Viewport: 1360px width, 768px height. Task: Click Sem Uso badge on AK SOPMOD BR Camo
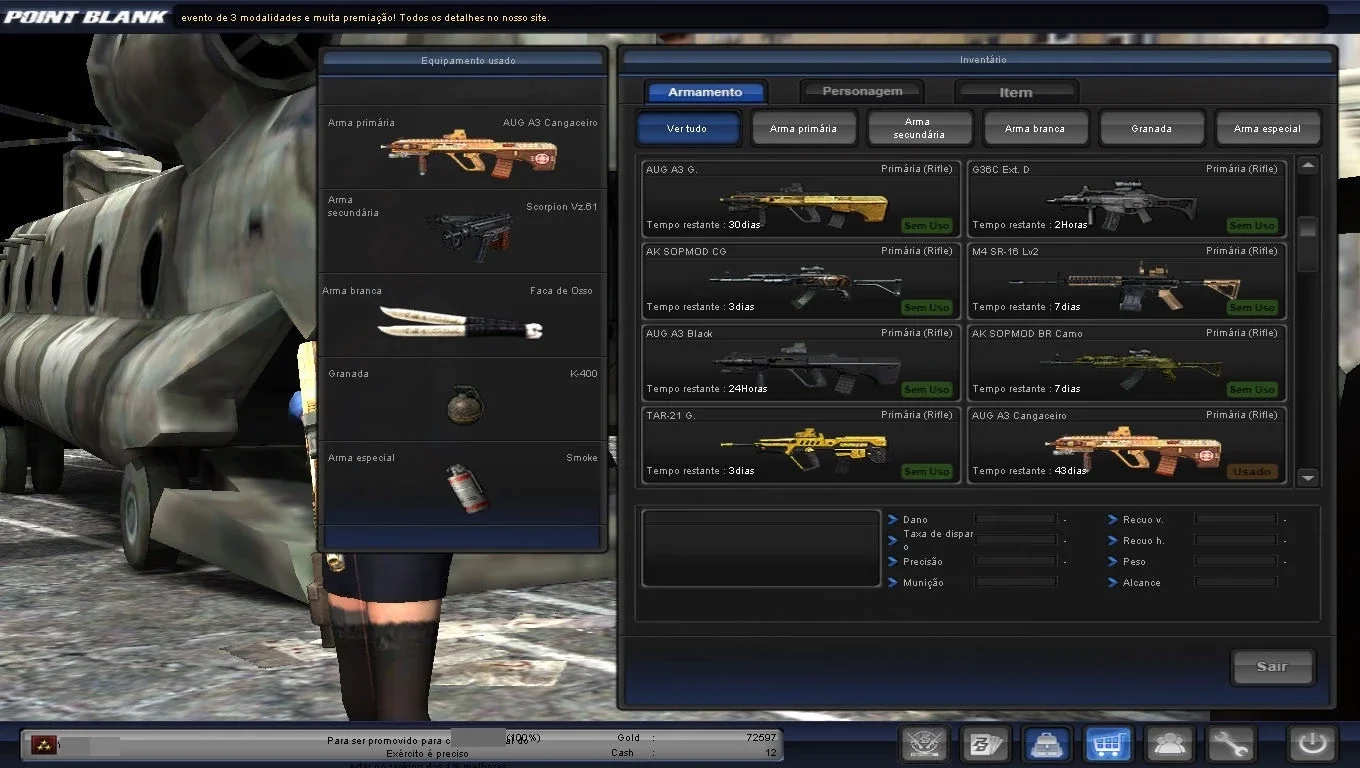pos(1252,390)
